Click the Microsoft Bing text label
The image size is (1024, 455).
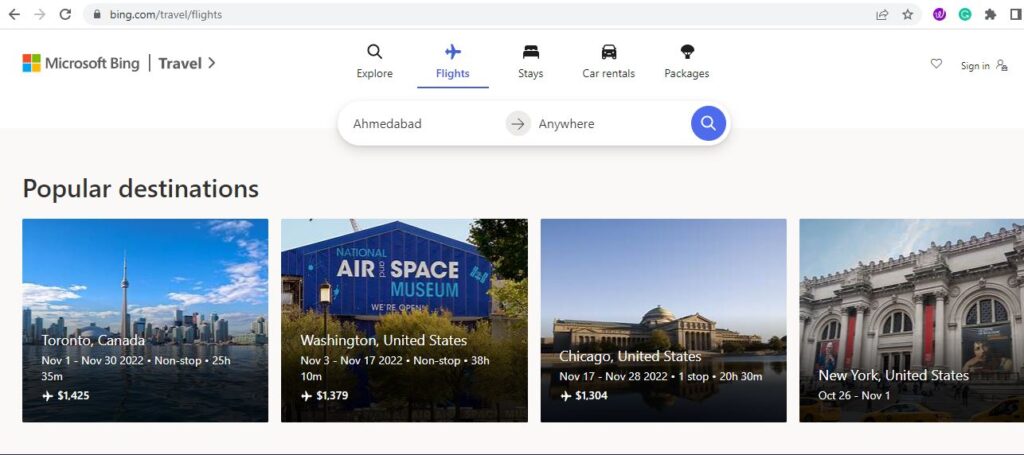(x=92, y=63)
